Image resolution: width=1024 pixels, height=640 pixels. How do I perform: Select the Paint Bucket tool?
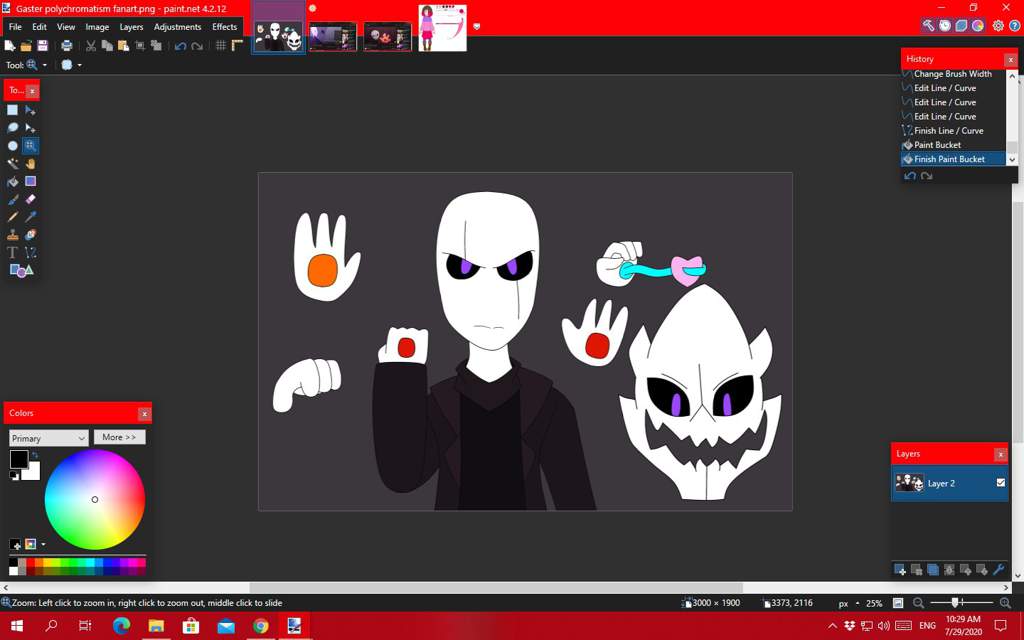[12, 182]
